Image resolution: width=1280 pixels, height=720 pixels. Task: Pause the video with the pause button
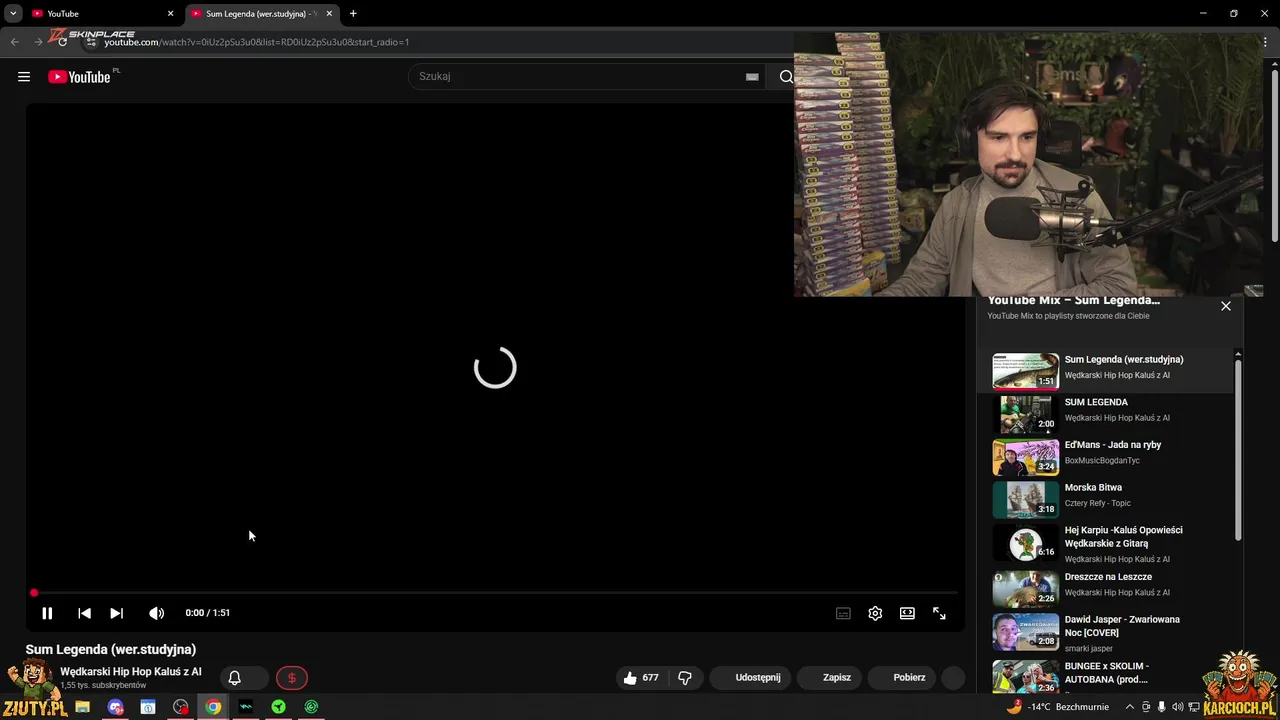pyautogui.click(x=47, y=613)
